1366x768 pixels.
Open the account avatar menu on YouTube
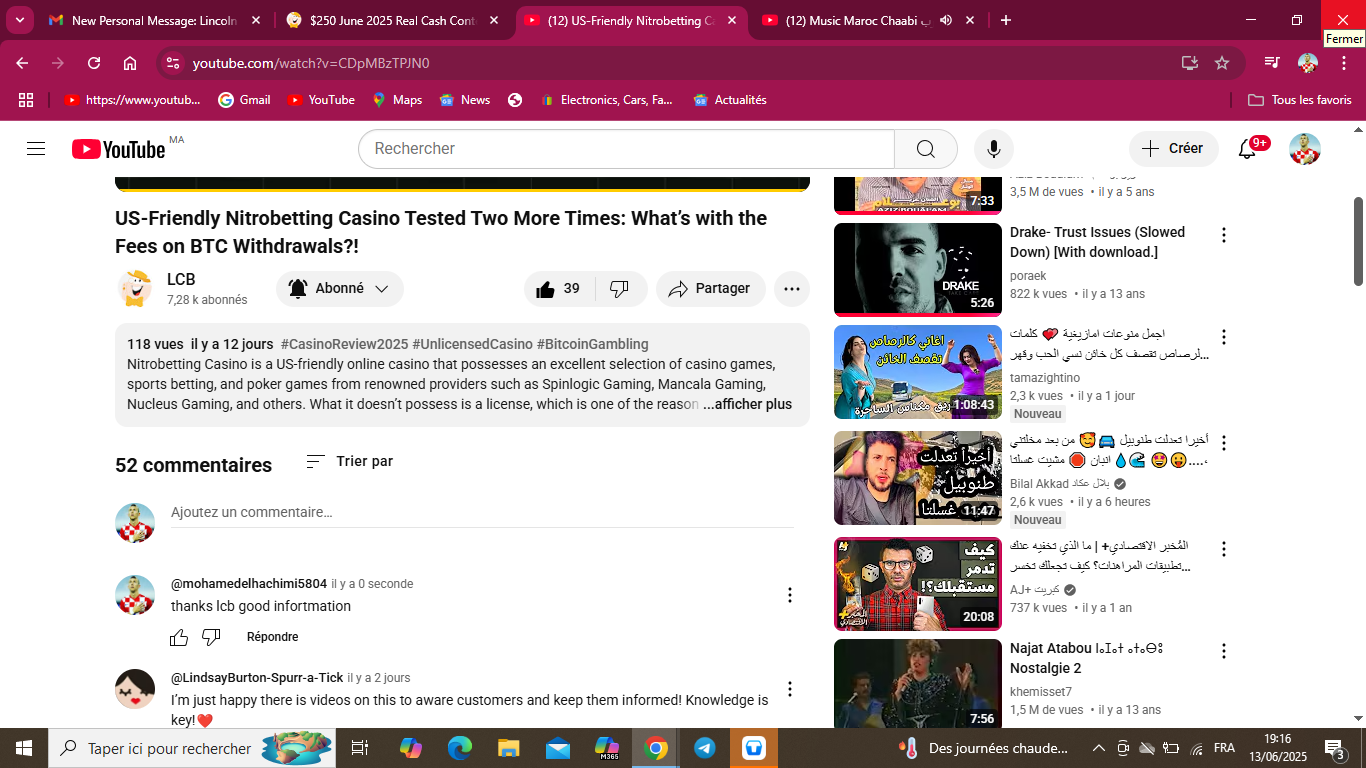[x=1305, y=149]
